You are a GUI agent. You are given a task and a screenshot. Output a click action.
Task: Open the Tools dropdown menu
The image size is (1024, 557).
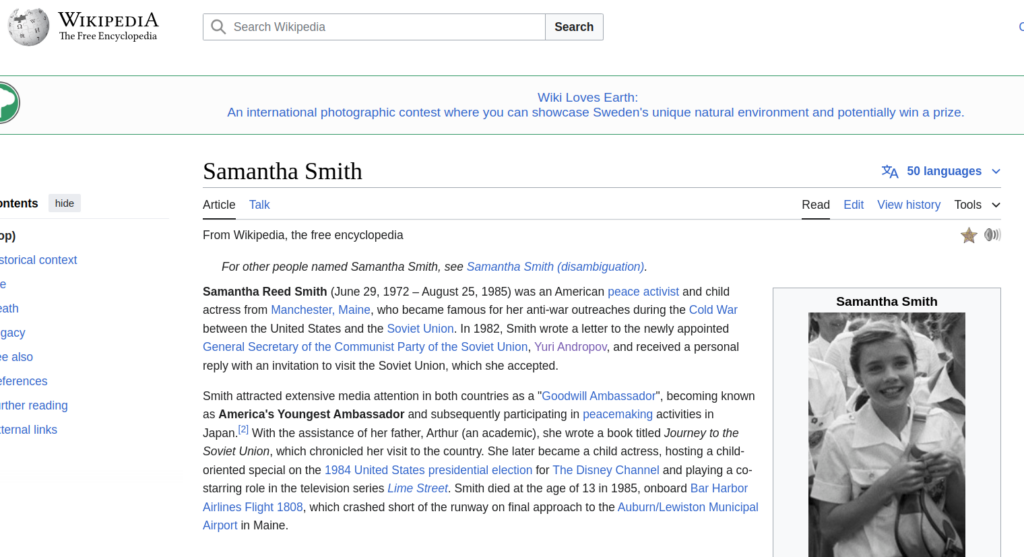coord(976,205)
